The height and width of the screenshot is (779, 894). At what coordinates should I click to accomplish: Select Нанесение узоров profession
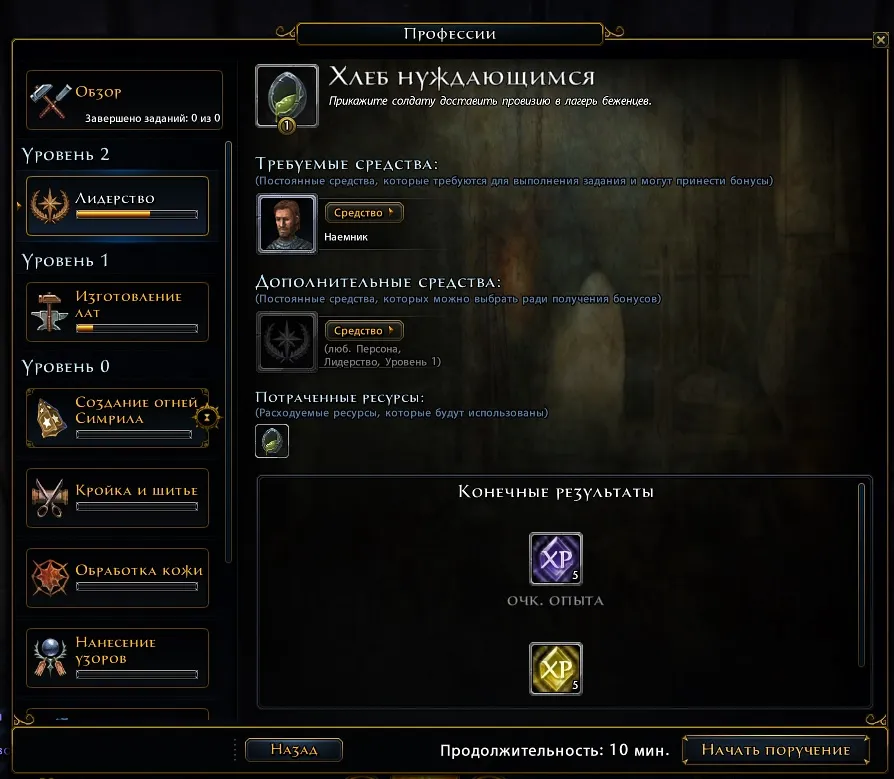point(117,658)
